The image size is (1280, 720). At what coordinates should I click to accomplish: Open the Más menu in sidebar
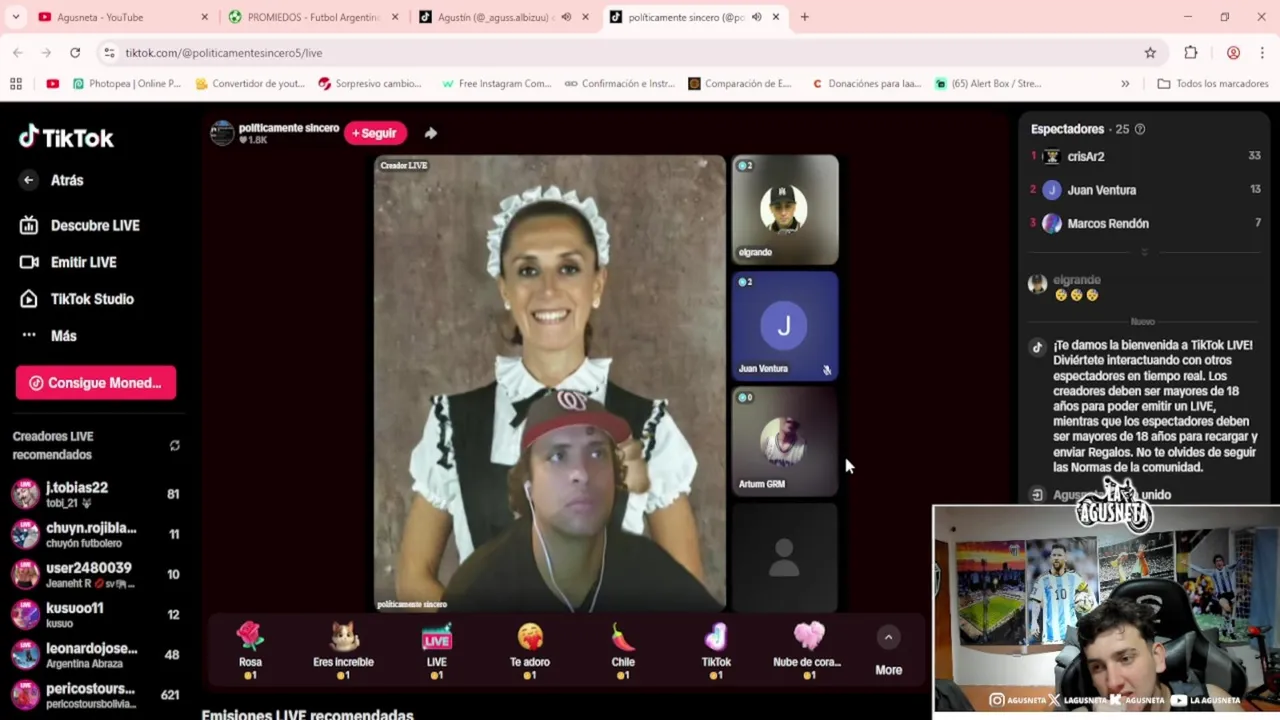click(48, 336)
